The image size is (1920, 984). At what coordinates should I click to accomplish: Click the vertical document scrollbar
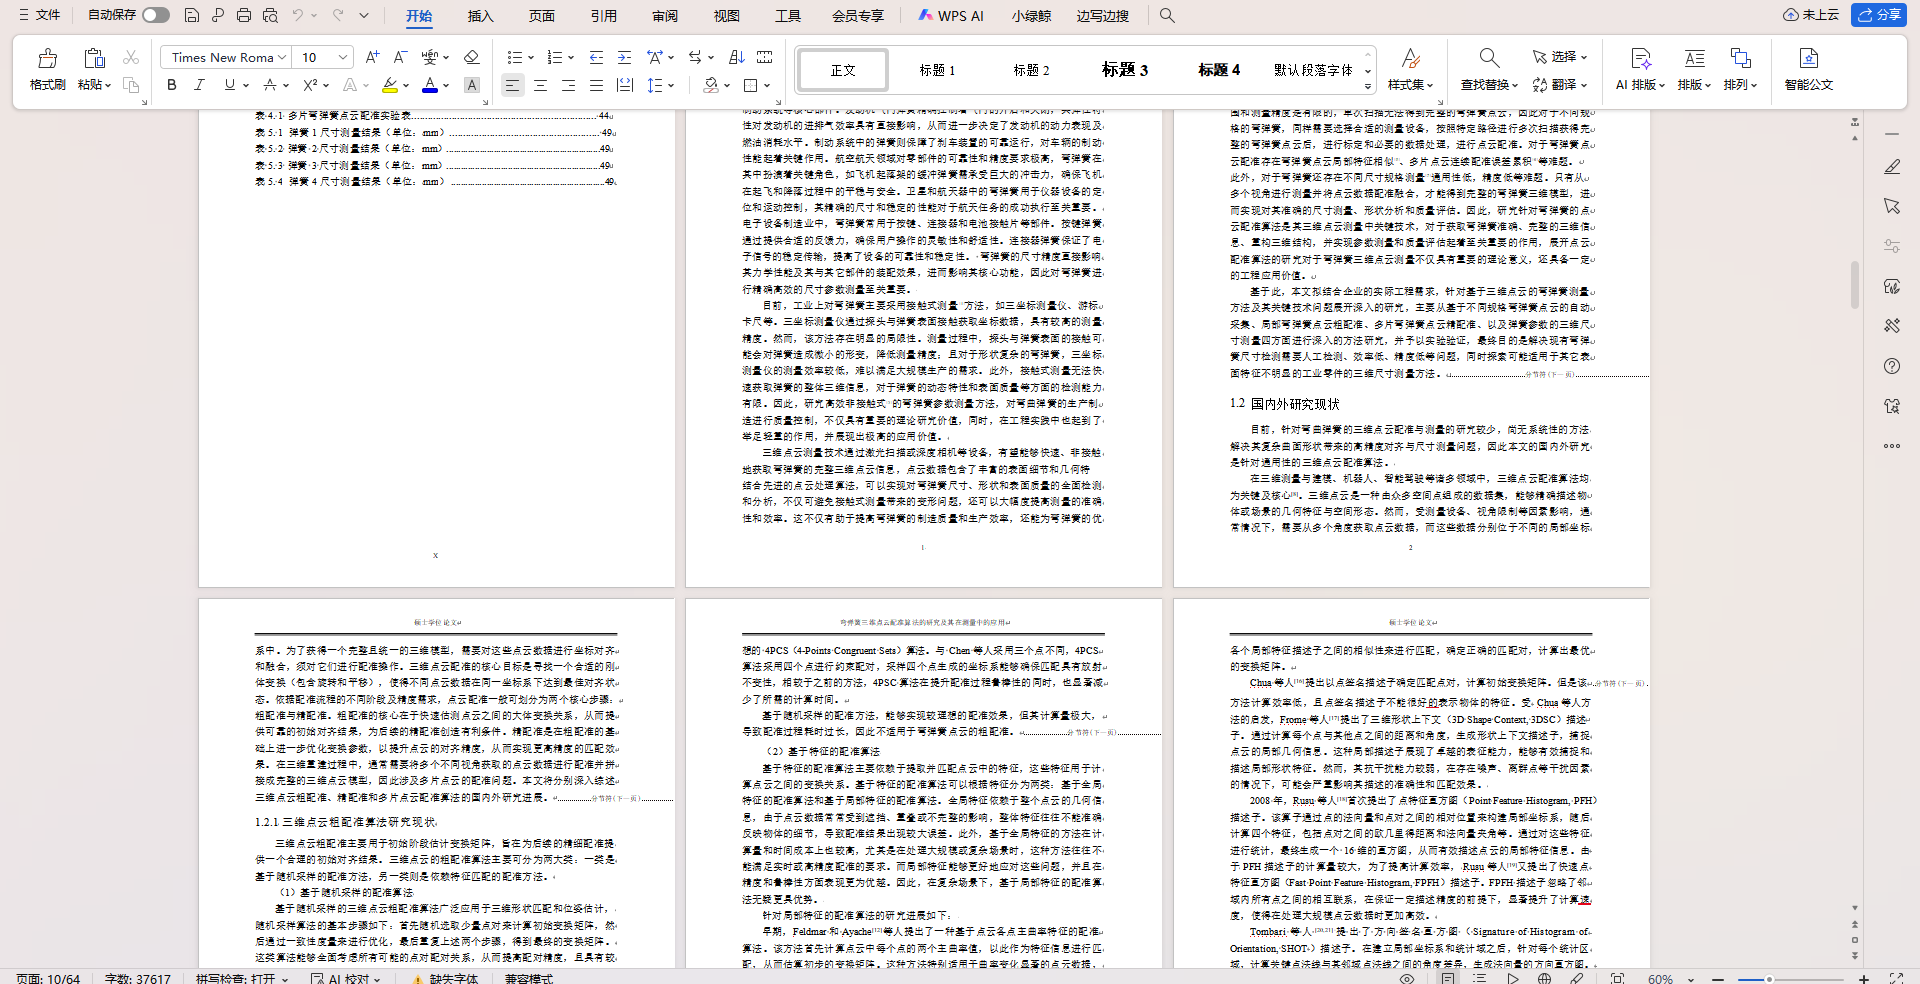coord(1855,285)
